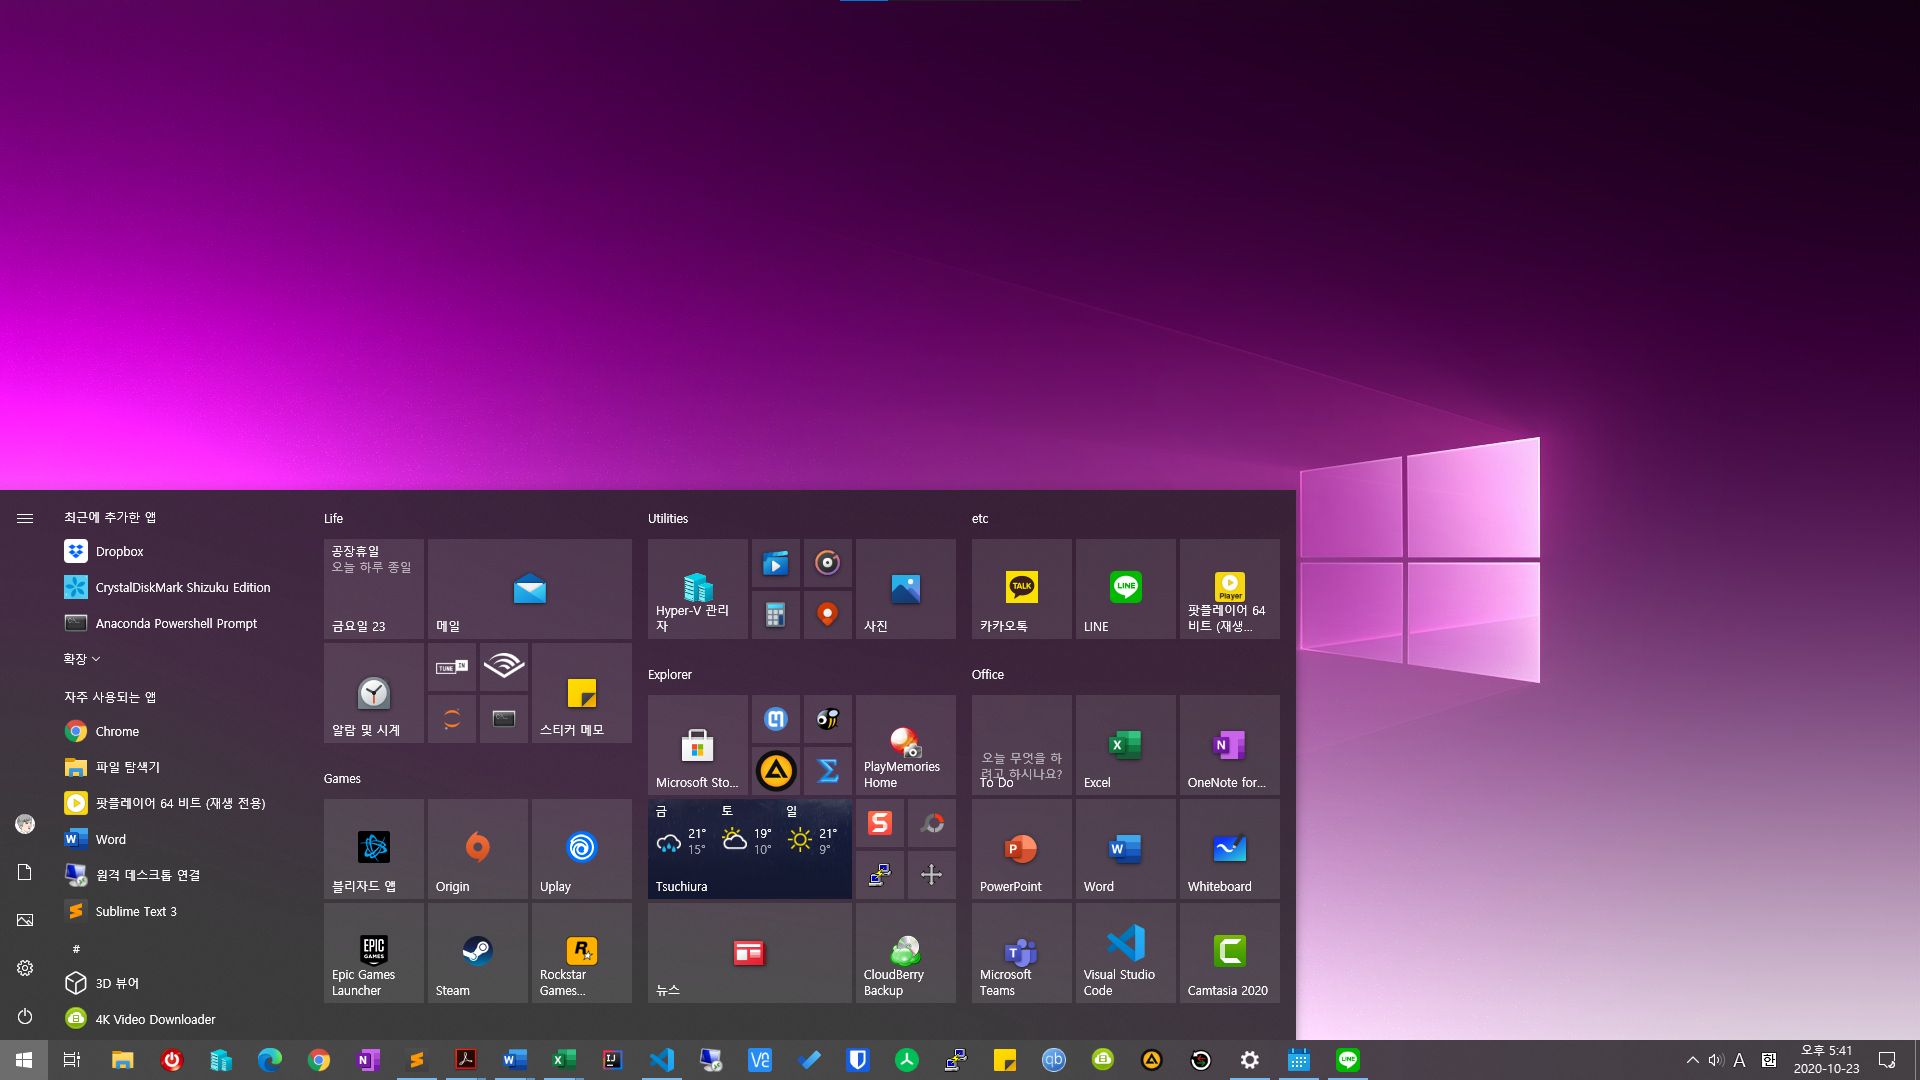Open the Camtasia 2020 tile
1920x1080 pixels.
point(1229,952)
